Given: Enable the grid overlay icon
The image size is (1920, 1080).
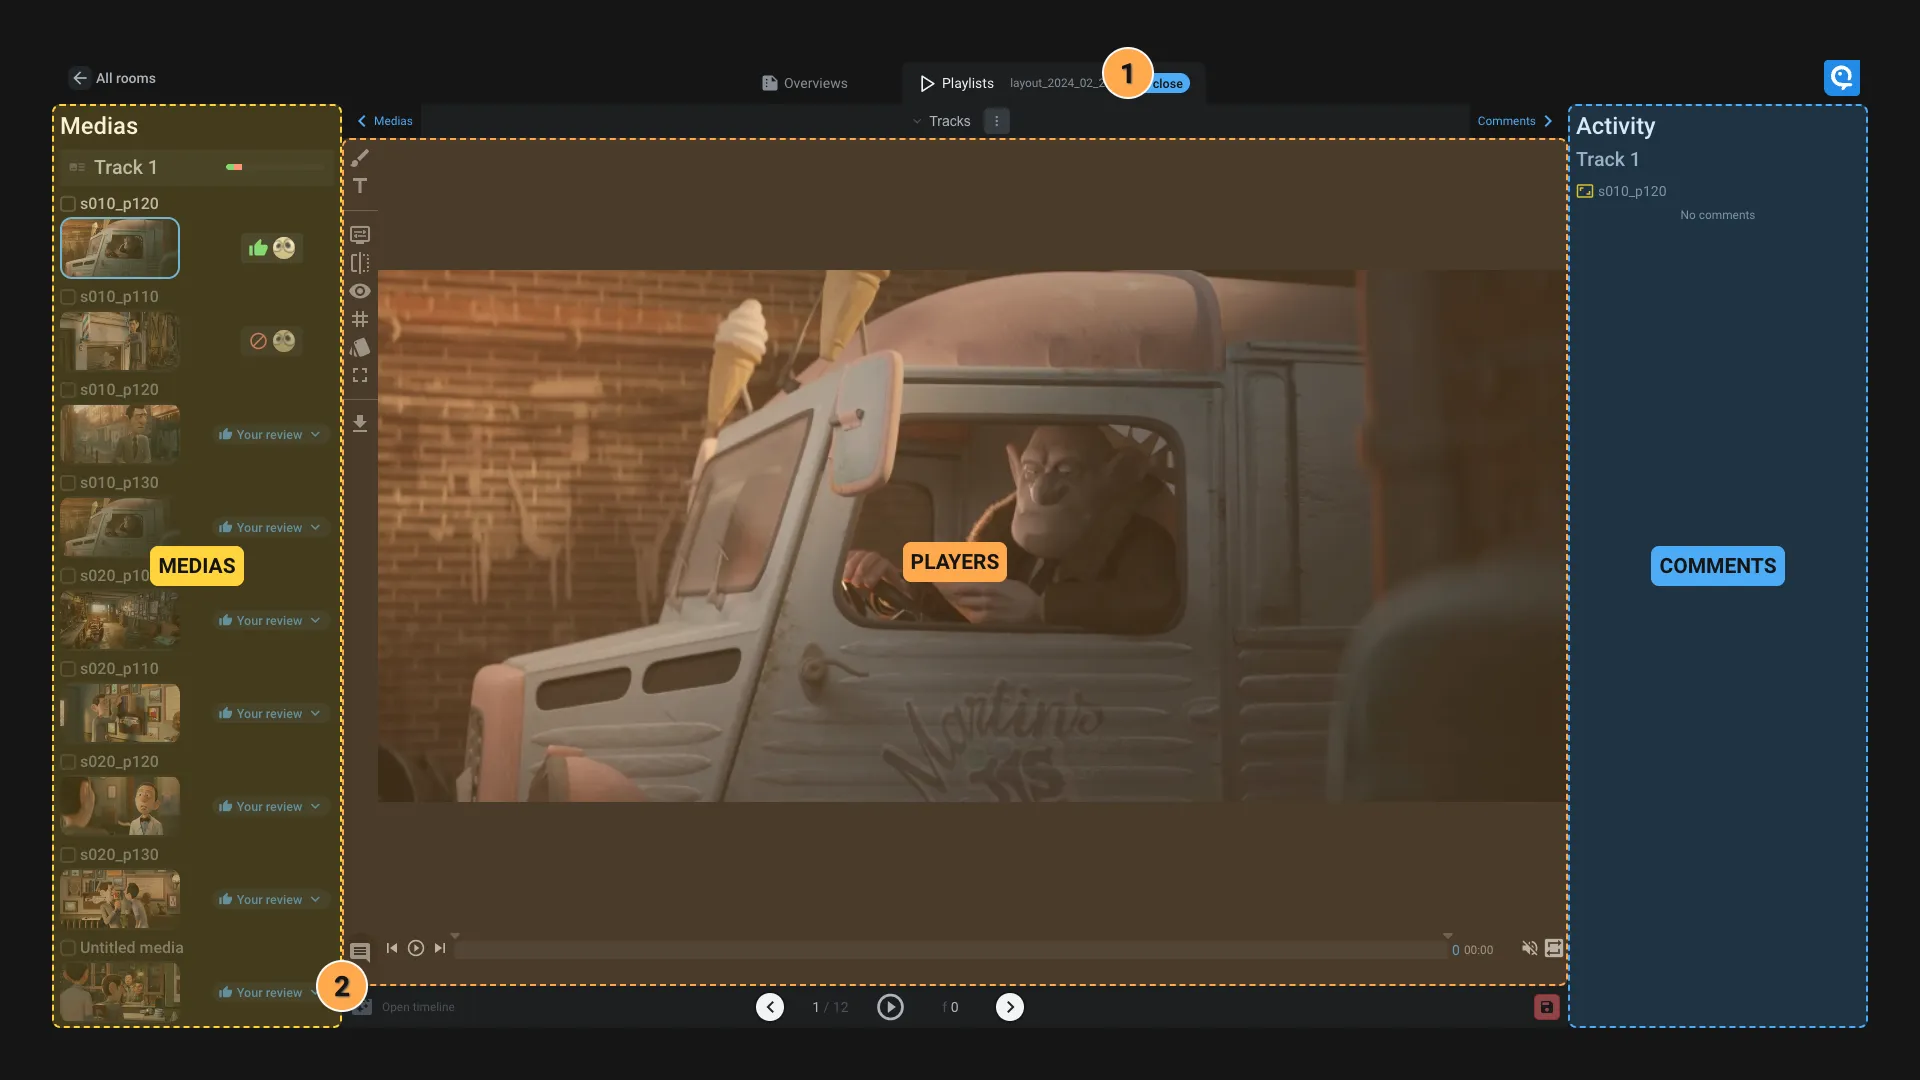Looking at the screenshot, I should (x=360, y=319).
